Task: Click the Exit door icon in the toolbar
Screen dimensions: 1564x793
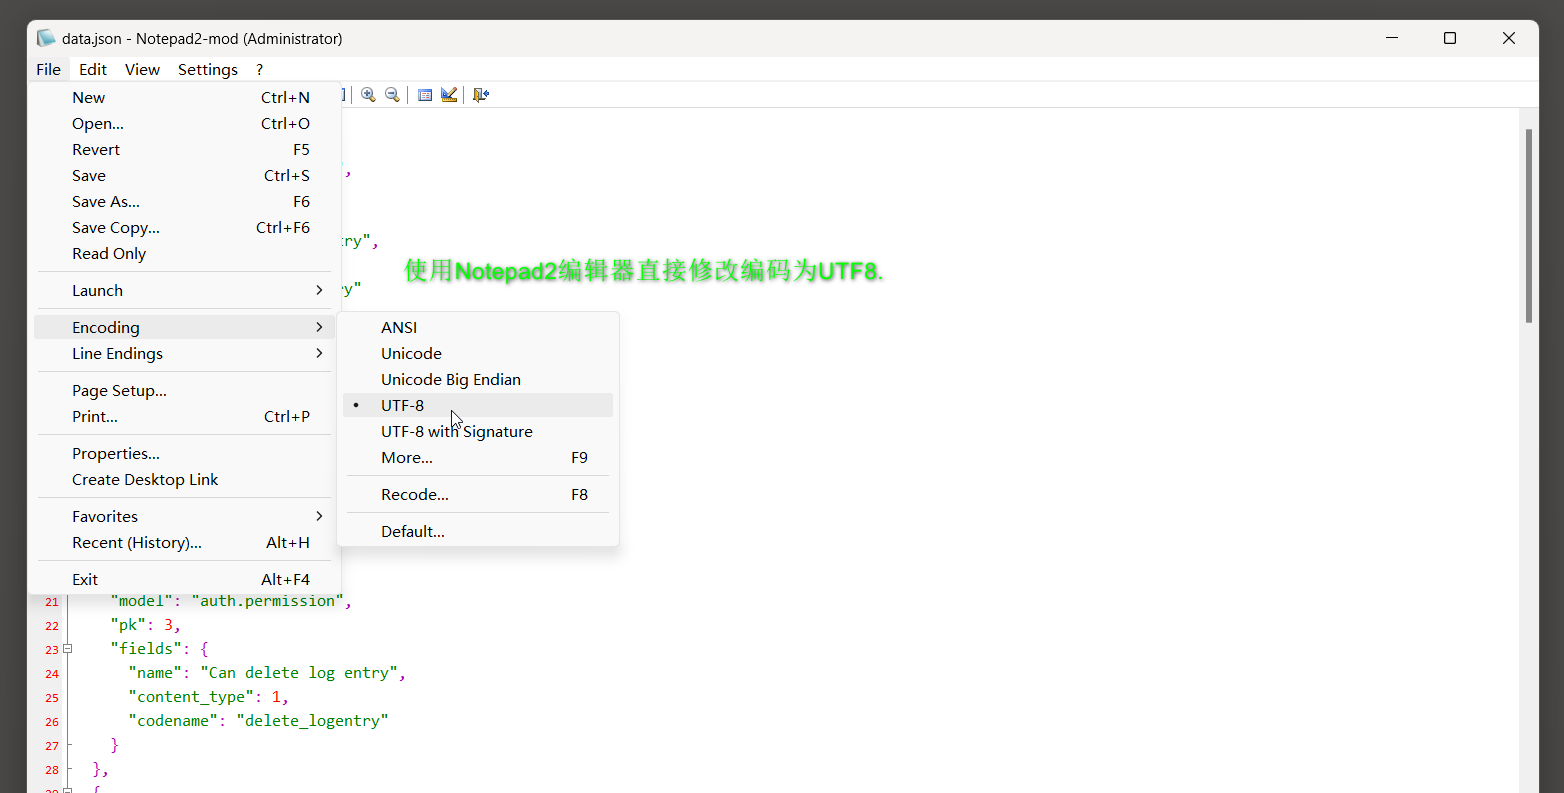Action: [481, 94]
